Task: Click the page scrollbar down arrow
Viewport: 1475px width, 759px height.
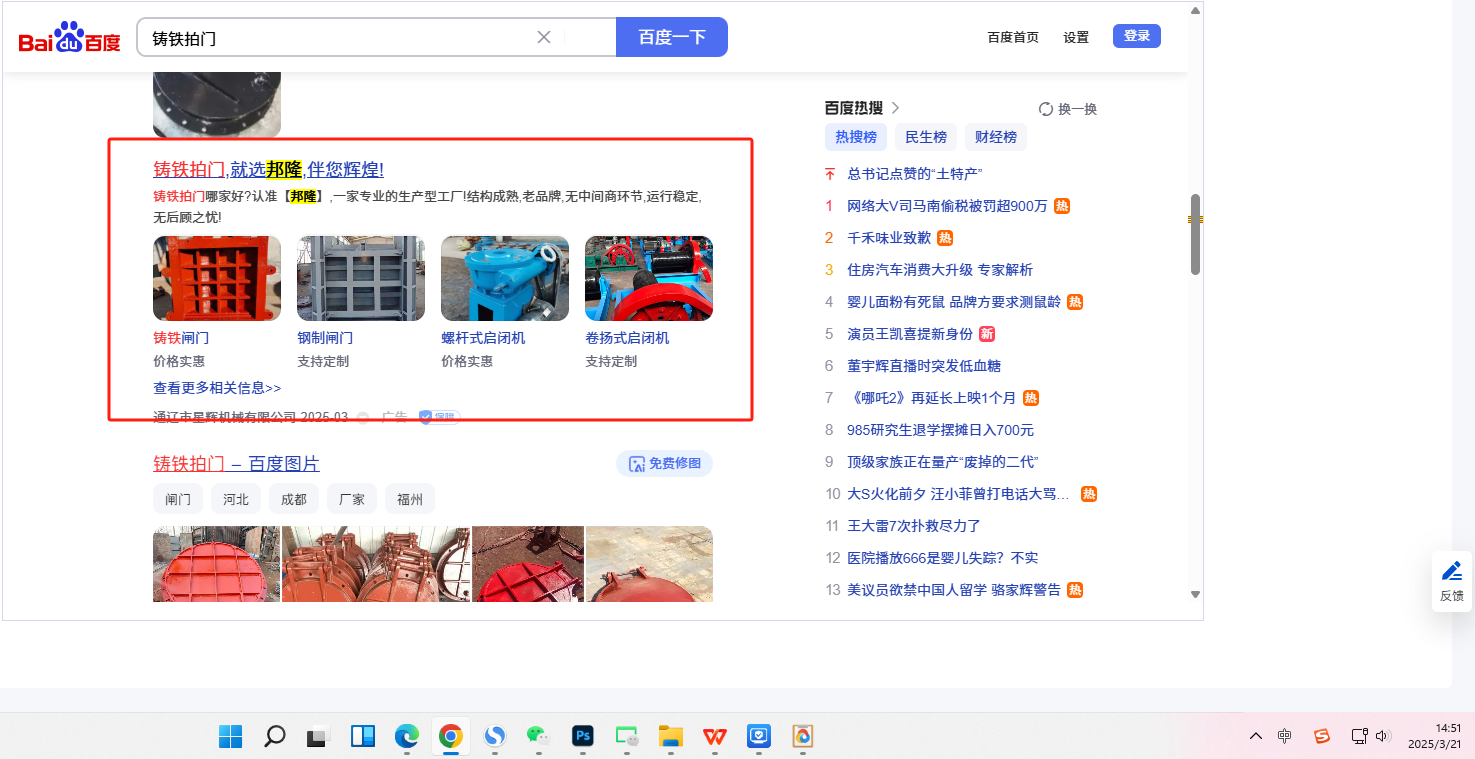Action: tap(1195, 594)
